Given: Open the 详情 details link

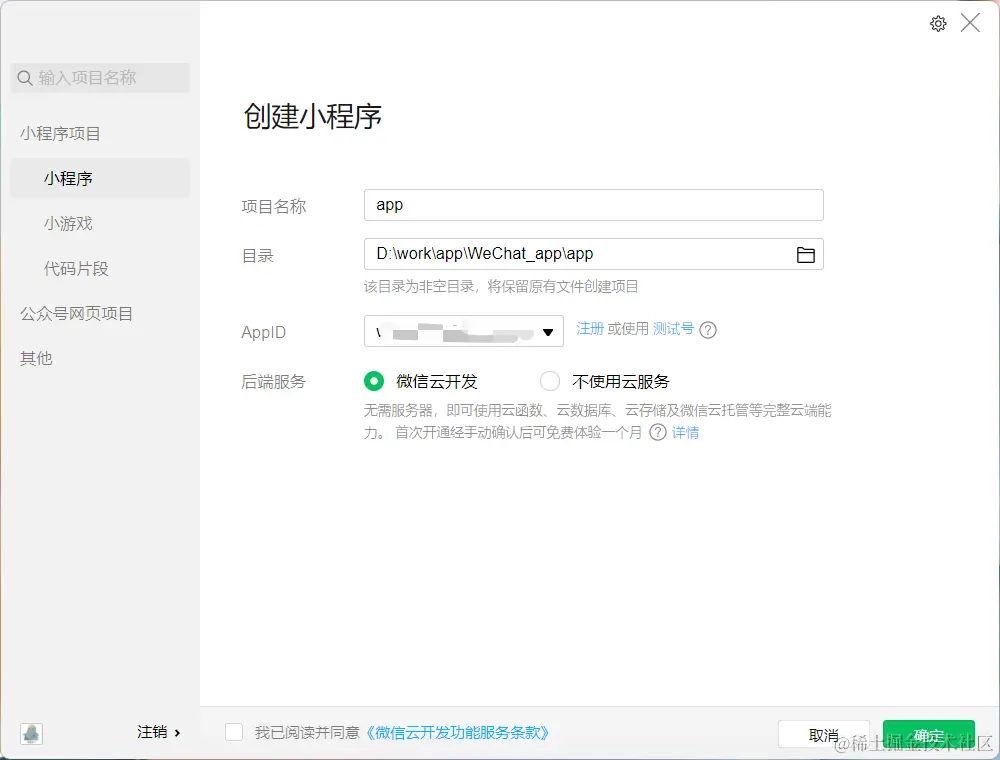Looking at the screenshot, I should coord(686,432).
